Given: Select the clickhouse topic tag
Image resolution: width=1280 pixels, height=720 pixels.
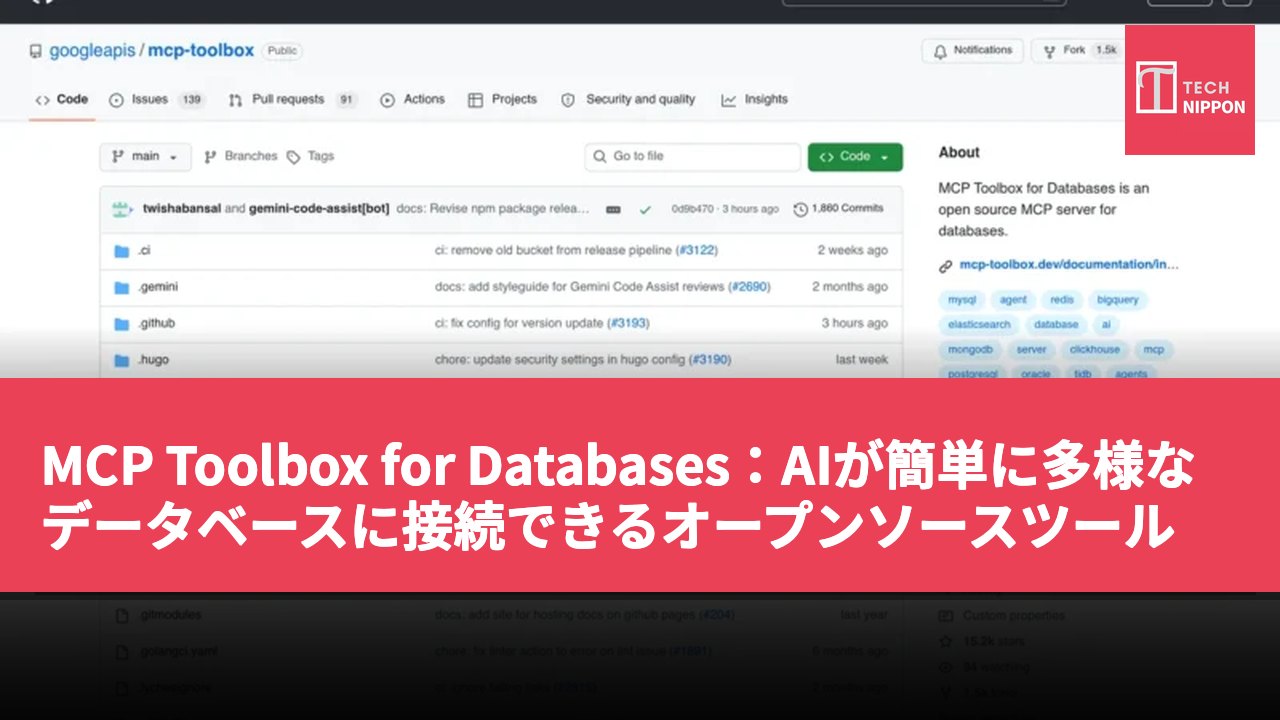Looking at the screenshot, I should pos(1095,350).
